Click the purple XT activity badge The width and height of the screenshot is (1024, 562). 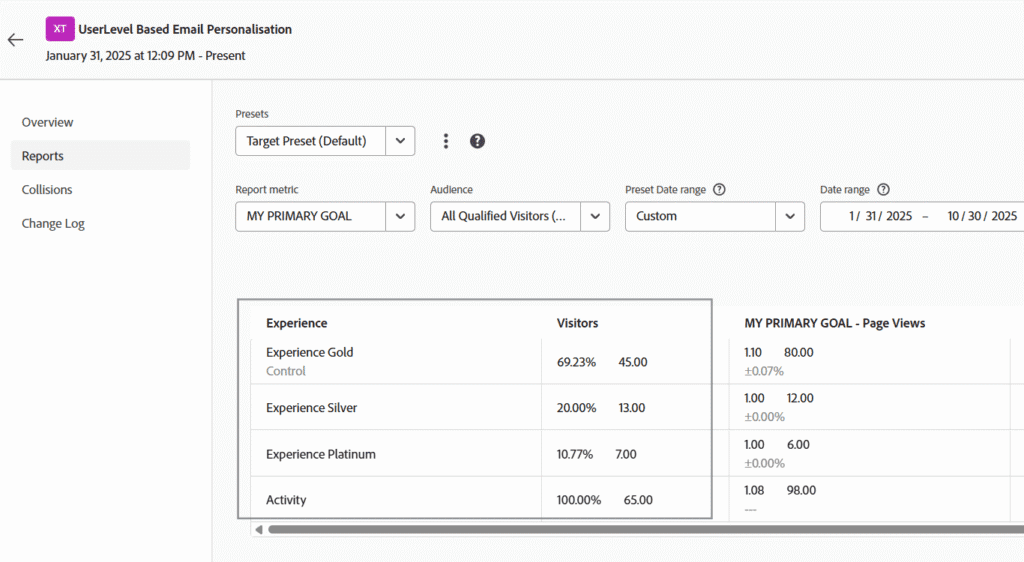point(60,29)
